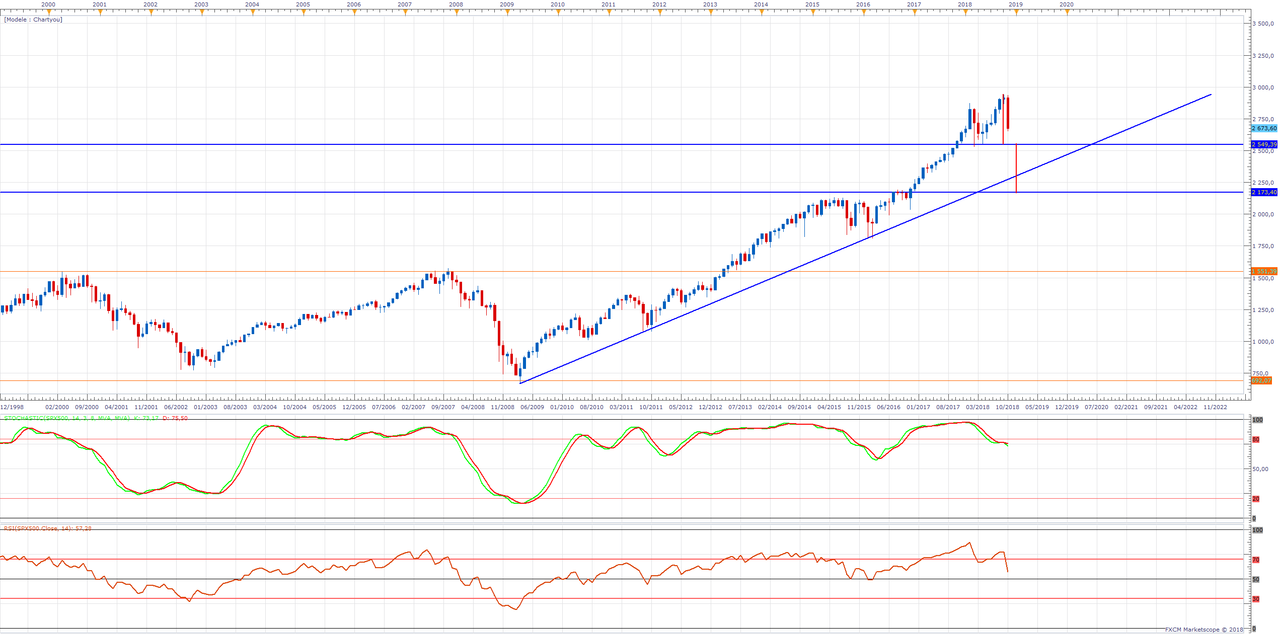
Task: Click the 2020 year marker on top timeline
Action: pyautogui.click(x=1066, y=4)
